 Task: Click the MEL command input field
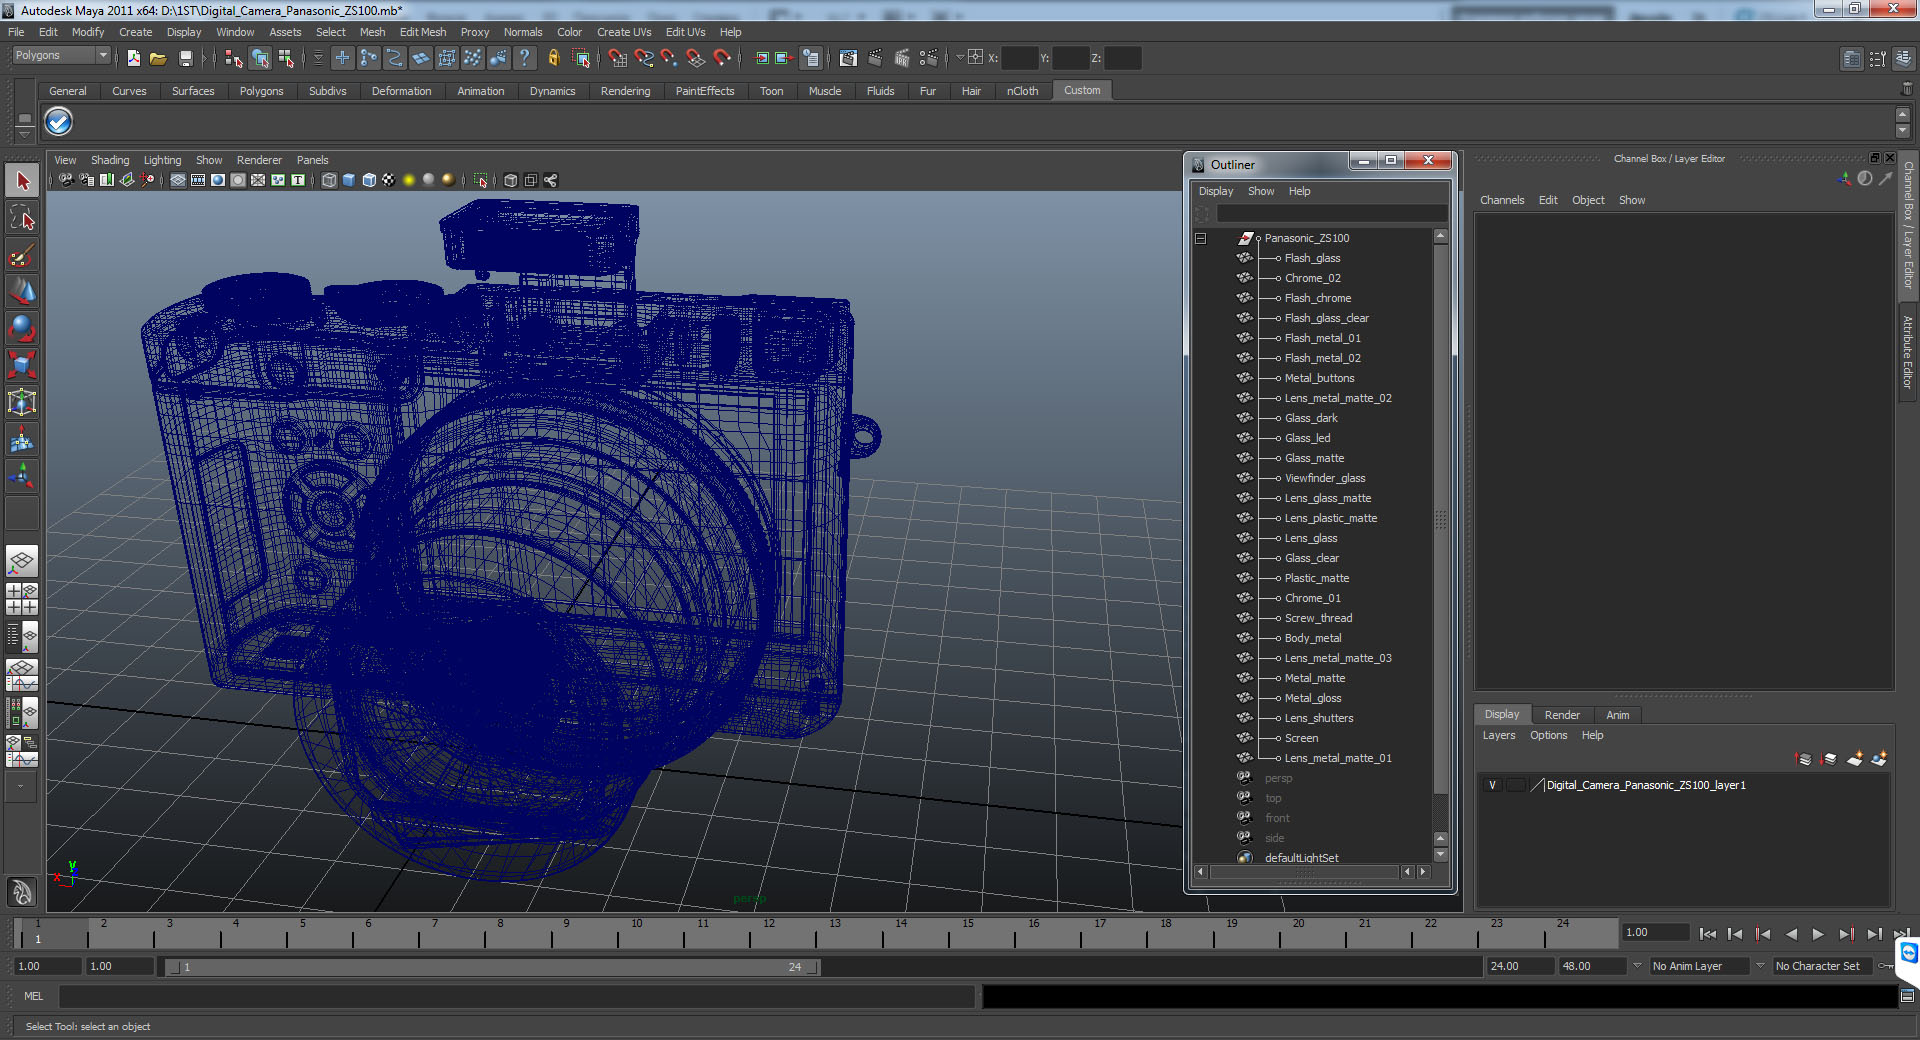point(517,996)
